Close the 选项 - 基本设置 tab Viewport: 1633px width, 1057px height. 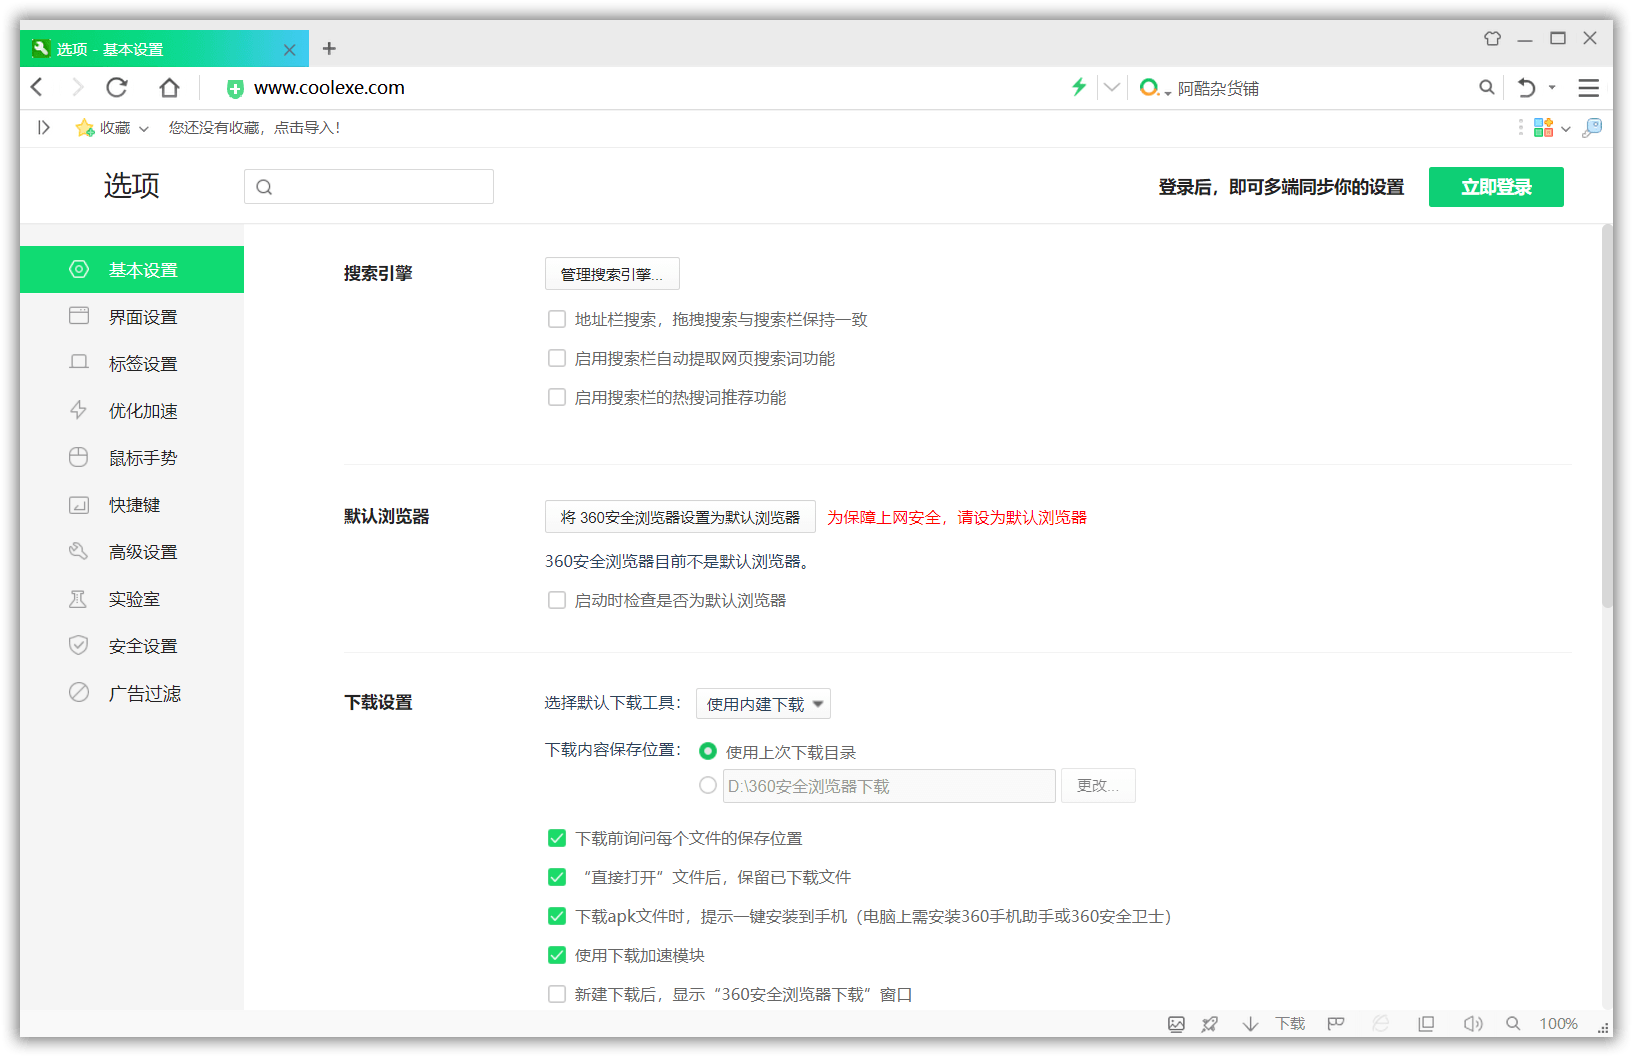[x=289, y=49]
